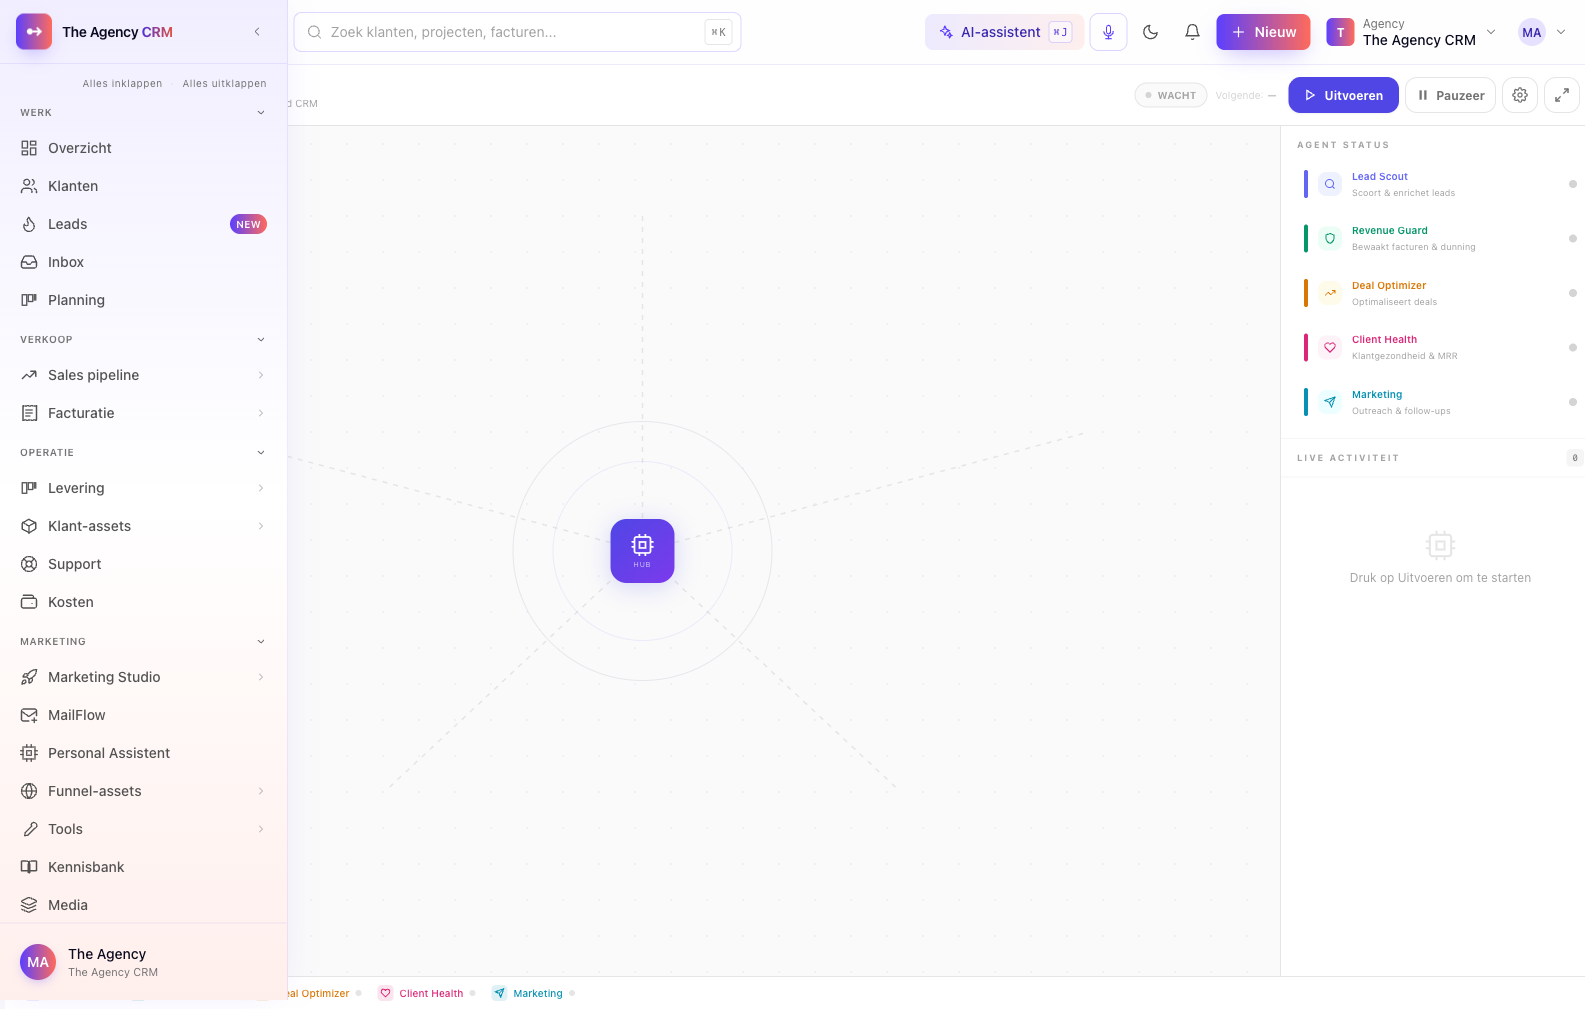The height and width of the screenshot is (1009, 1585).
Task: Click the Planning board icon
Action: (29, 300)
